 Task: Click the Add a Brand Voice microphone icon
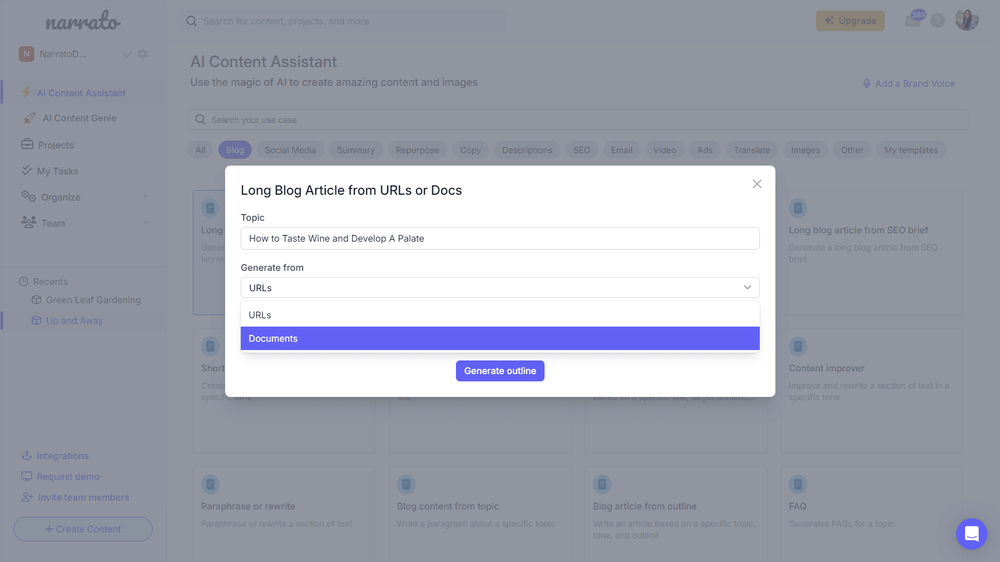[866, 84]
